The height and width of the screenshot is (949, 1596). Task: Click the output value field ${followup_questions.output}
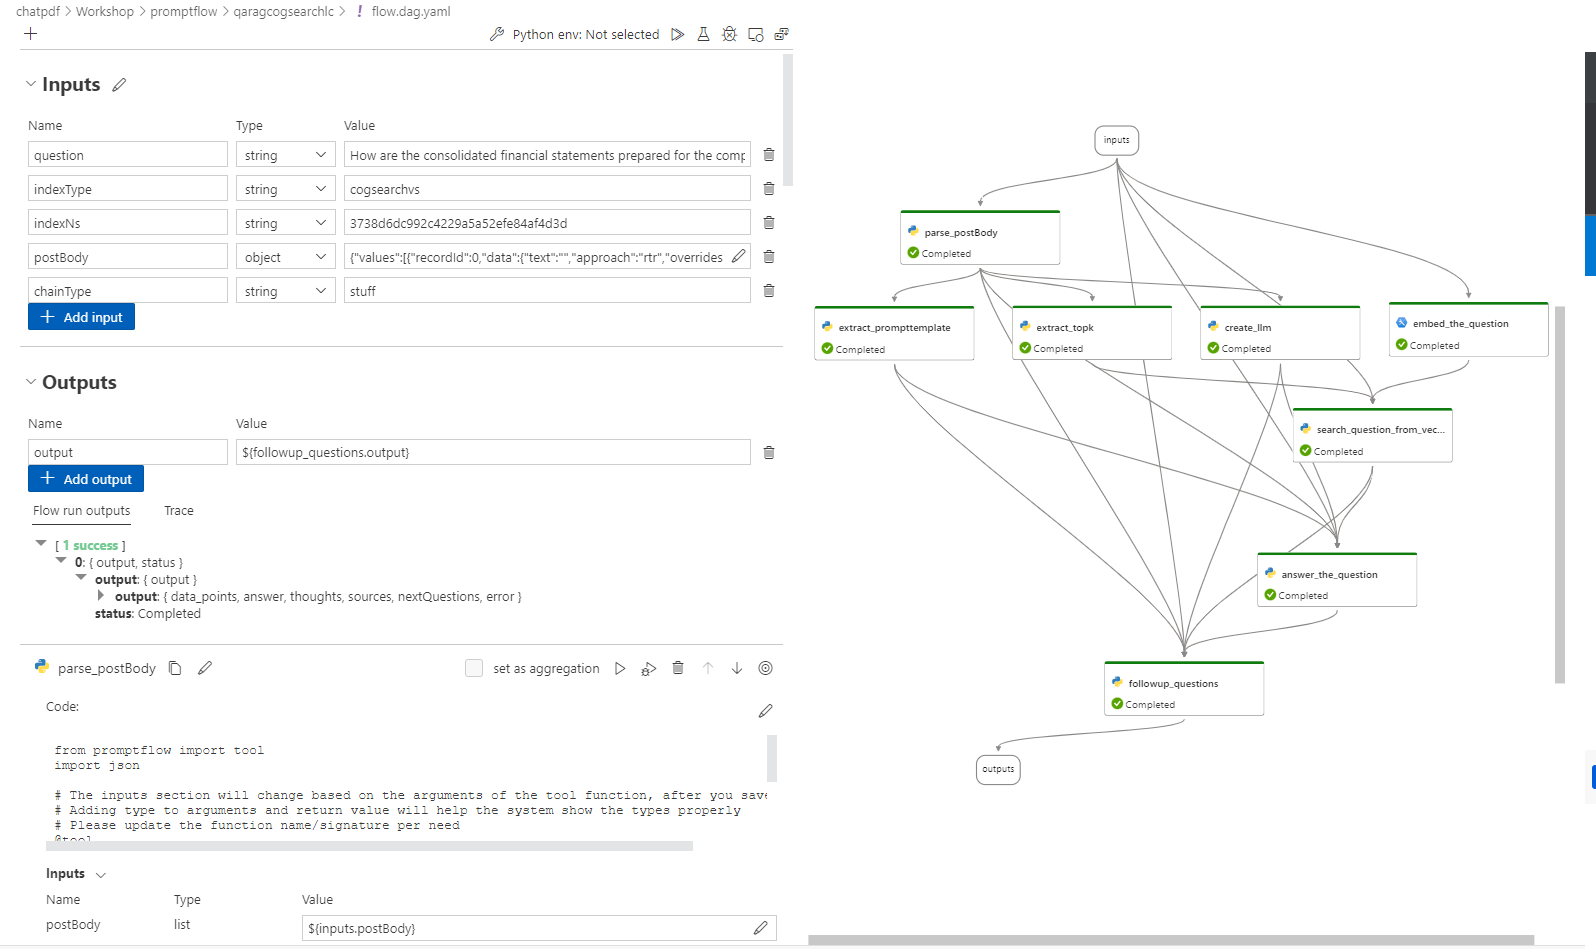493,452
